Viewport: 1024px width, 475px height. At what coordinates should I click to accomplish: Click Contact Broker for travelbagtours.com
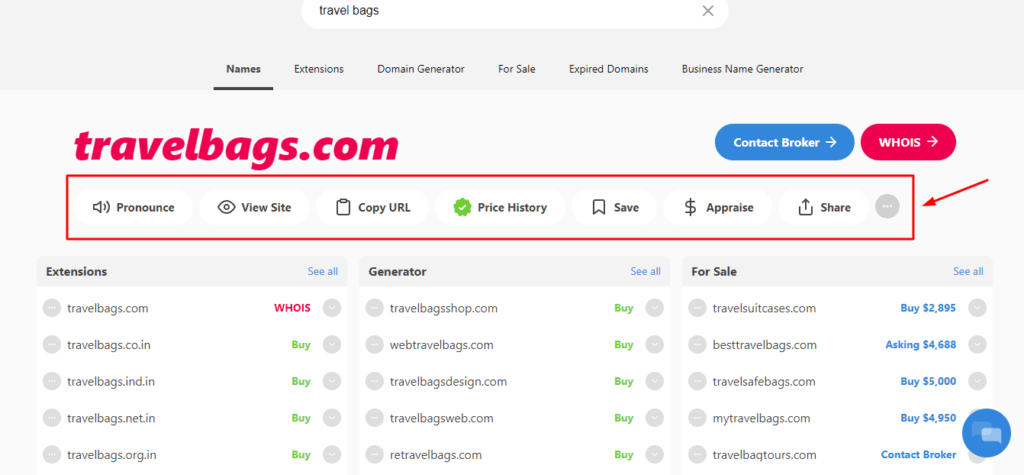click(x=918, y=454)
